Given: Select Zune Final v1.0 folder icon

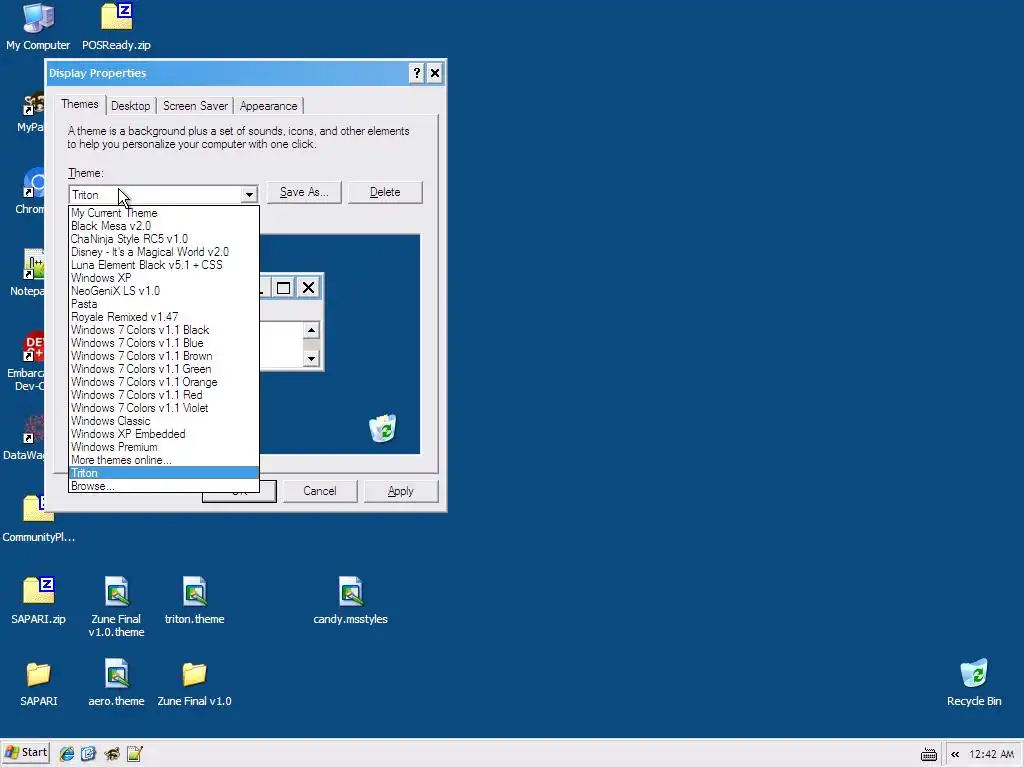Looking at the screenshot, I should pyautogui.click(x=195, y=683).
